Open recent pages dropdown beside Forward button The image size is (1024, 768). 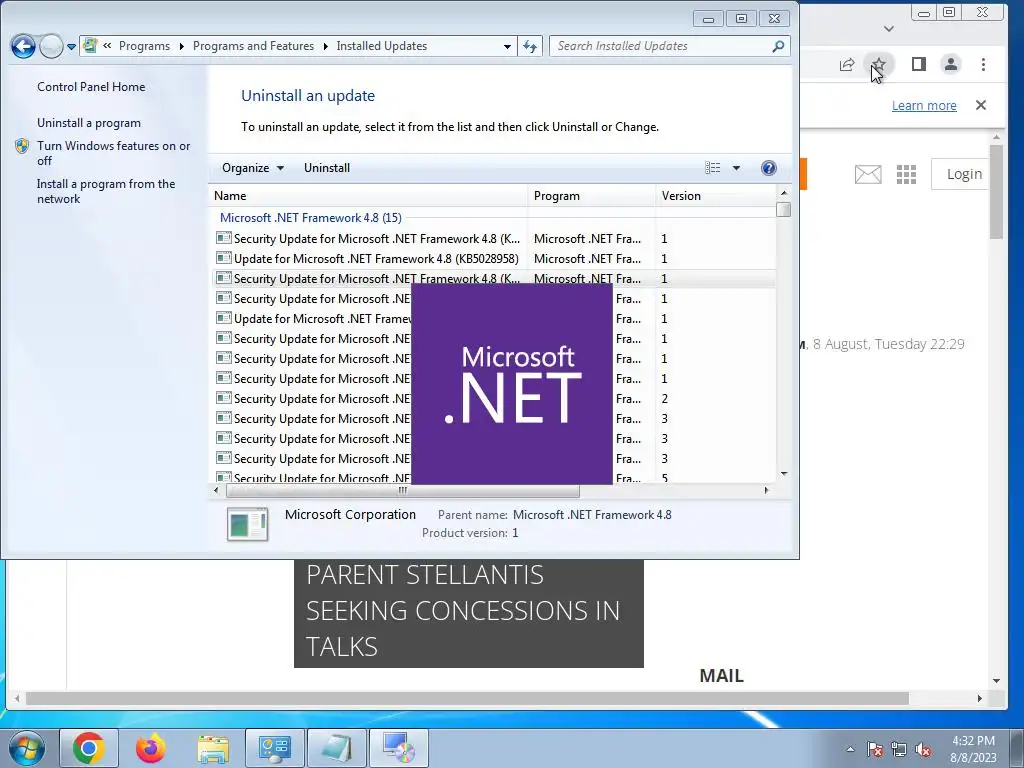coord(71,47)
